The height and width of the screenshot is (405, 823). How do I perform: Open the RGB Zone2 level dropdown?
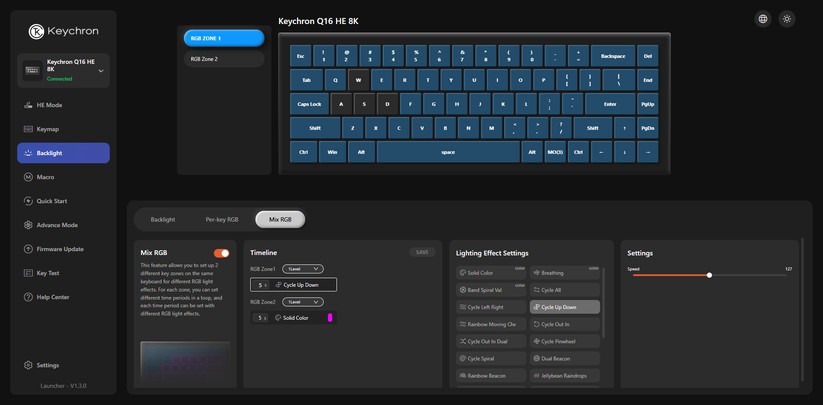(303, 302)
